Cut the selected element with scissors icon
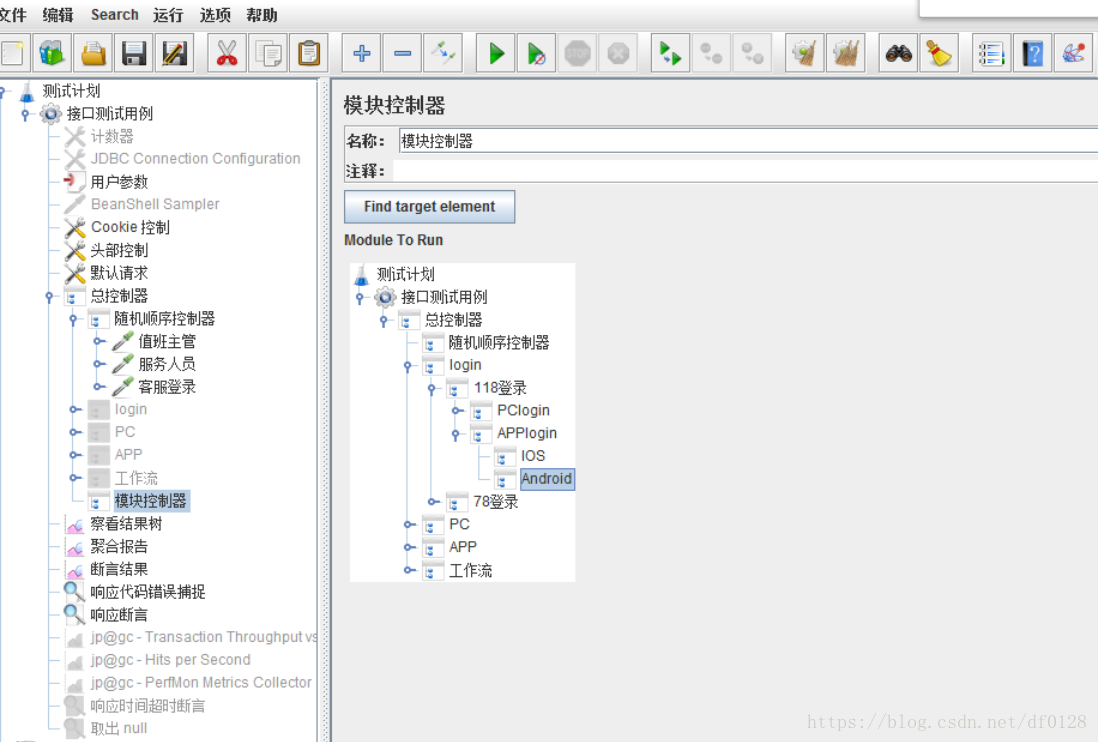 point(227,53)
